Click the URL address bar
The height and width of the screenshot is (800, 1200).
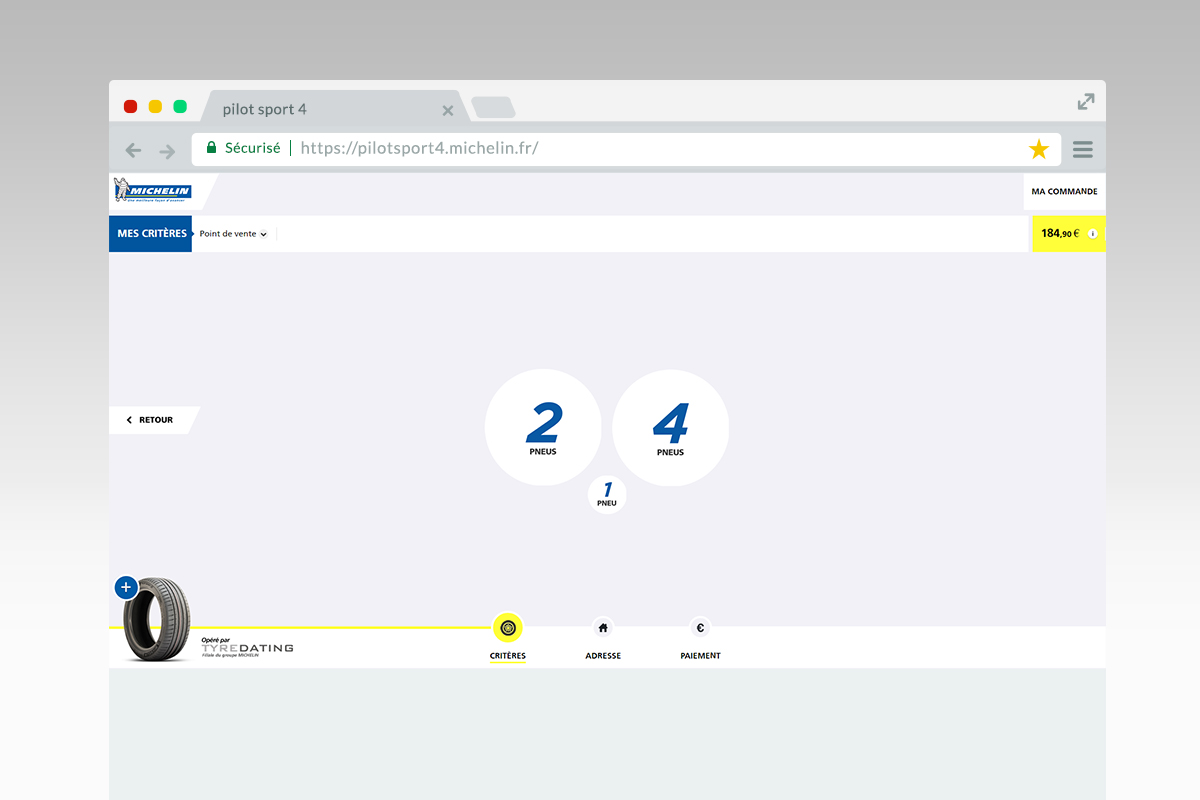[x=626, y=148]
